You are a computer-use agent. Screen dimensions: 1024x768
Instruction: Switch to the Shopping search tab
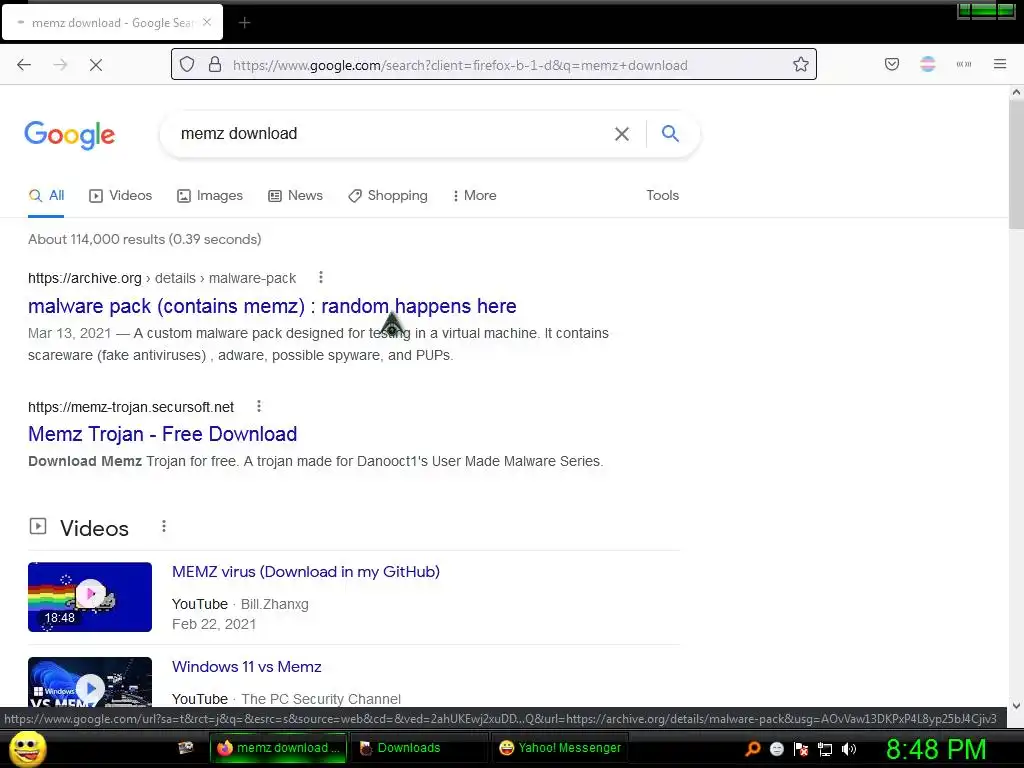tap(388, 195)
